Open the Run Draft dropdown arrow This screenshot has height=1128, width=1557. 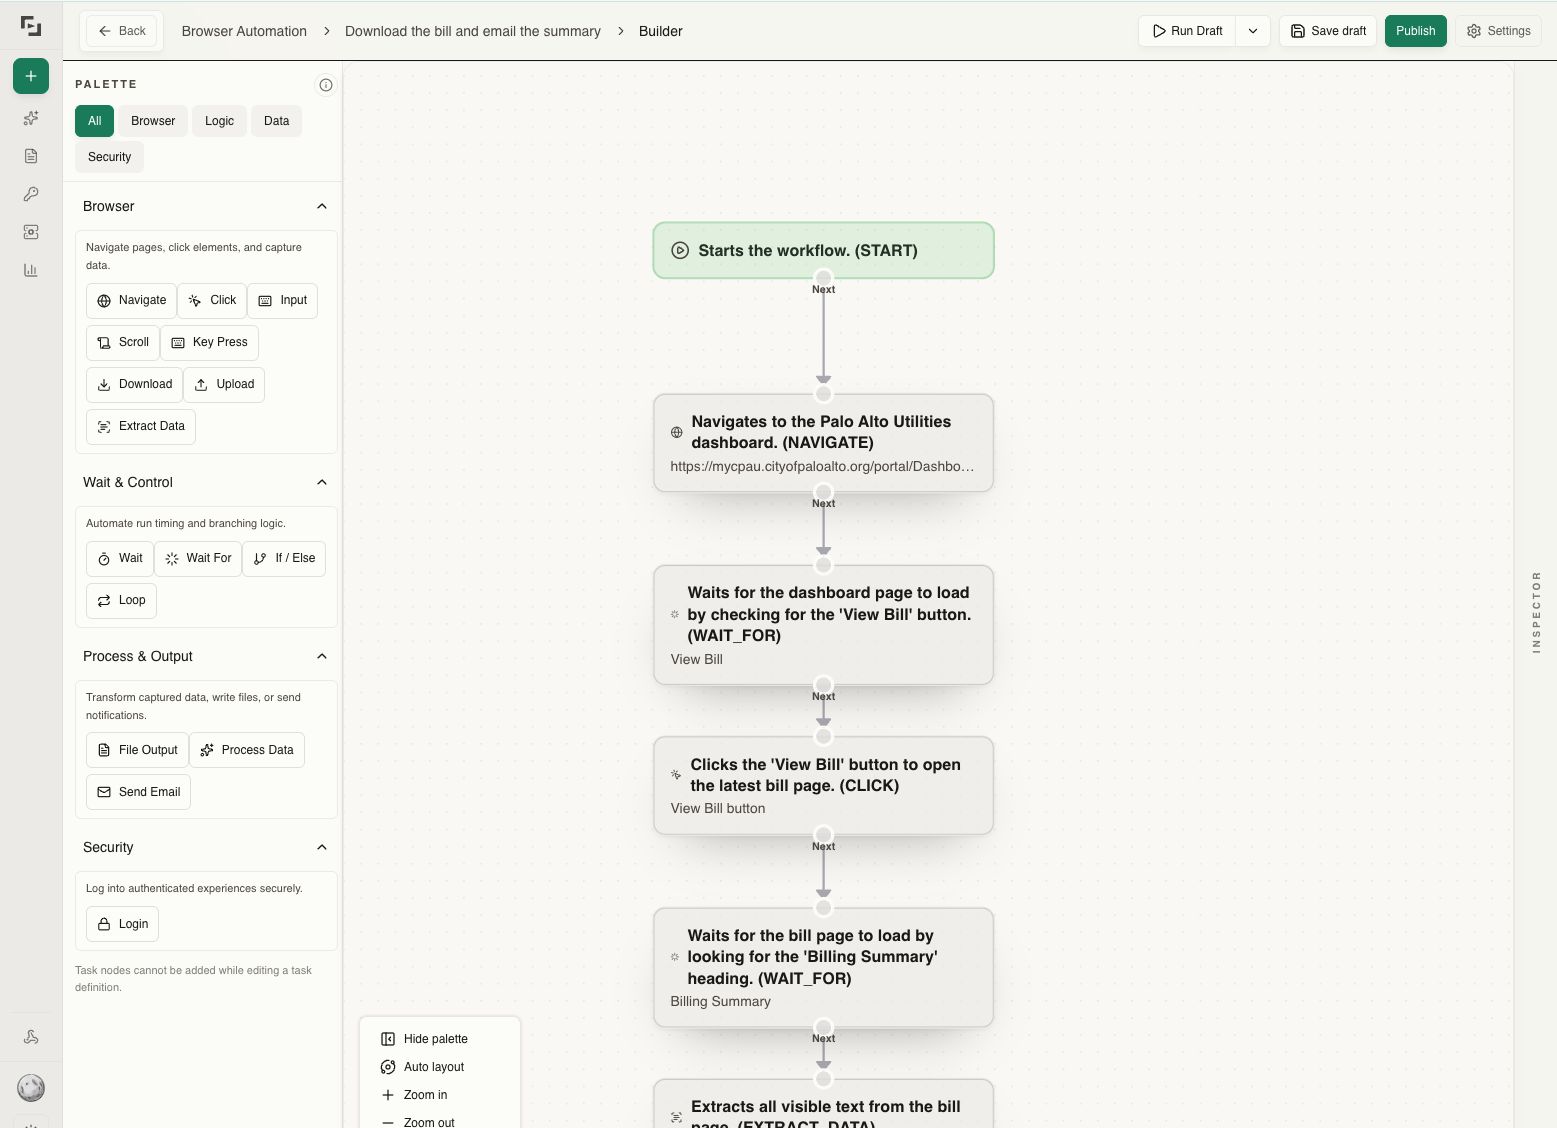(x=1252, y=31)
